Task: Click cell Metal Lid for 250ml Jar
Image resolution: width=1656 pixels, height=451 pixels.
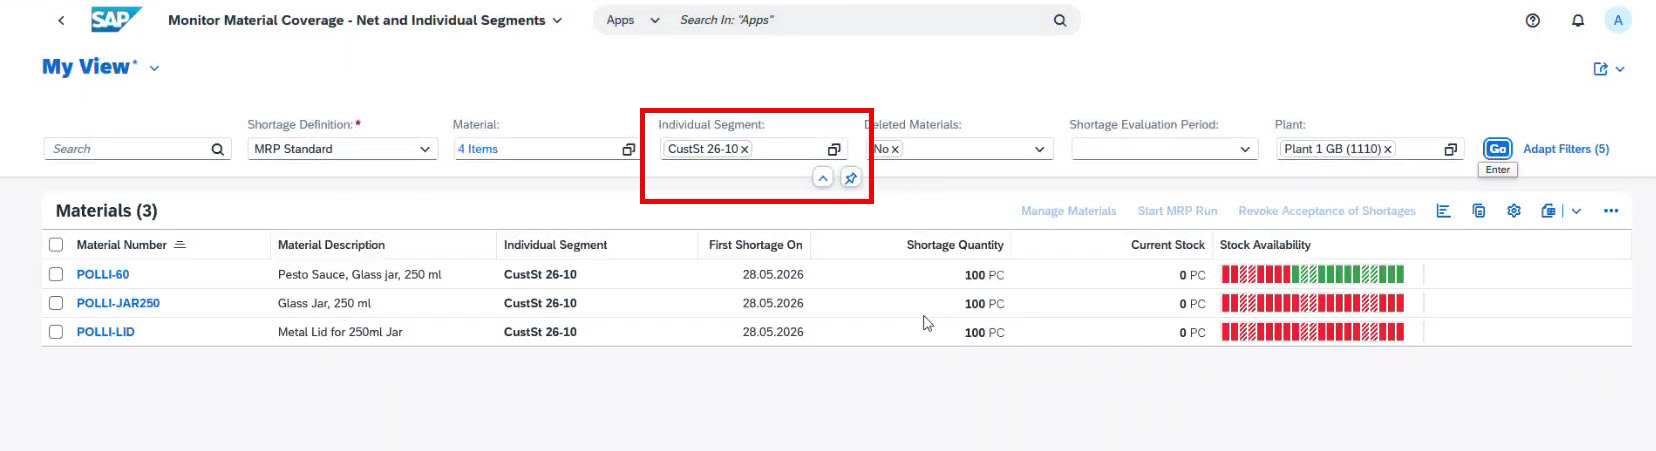Action: pos(340,332)
